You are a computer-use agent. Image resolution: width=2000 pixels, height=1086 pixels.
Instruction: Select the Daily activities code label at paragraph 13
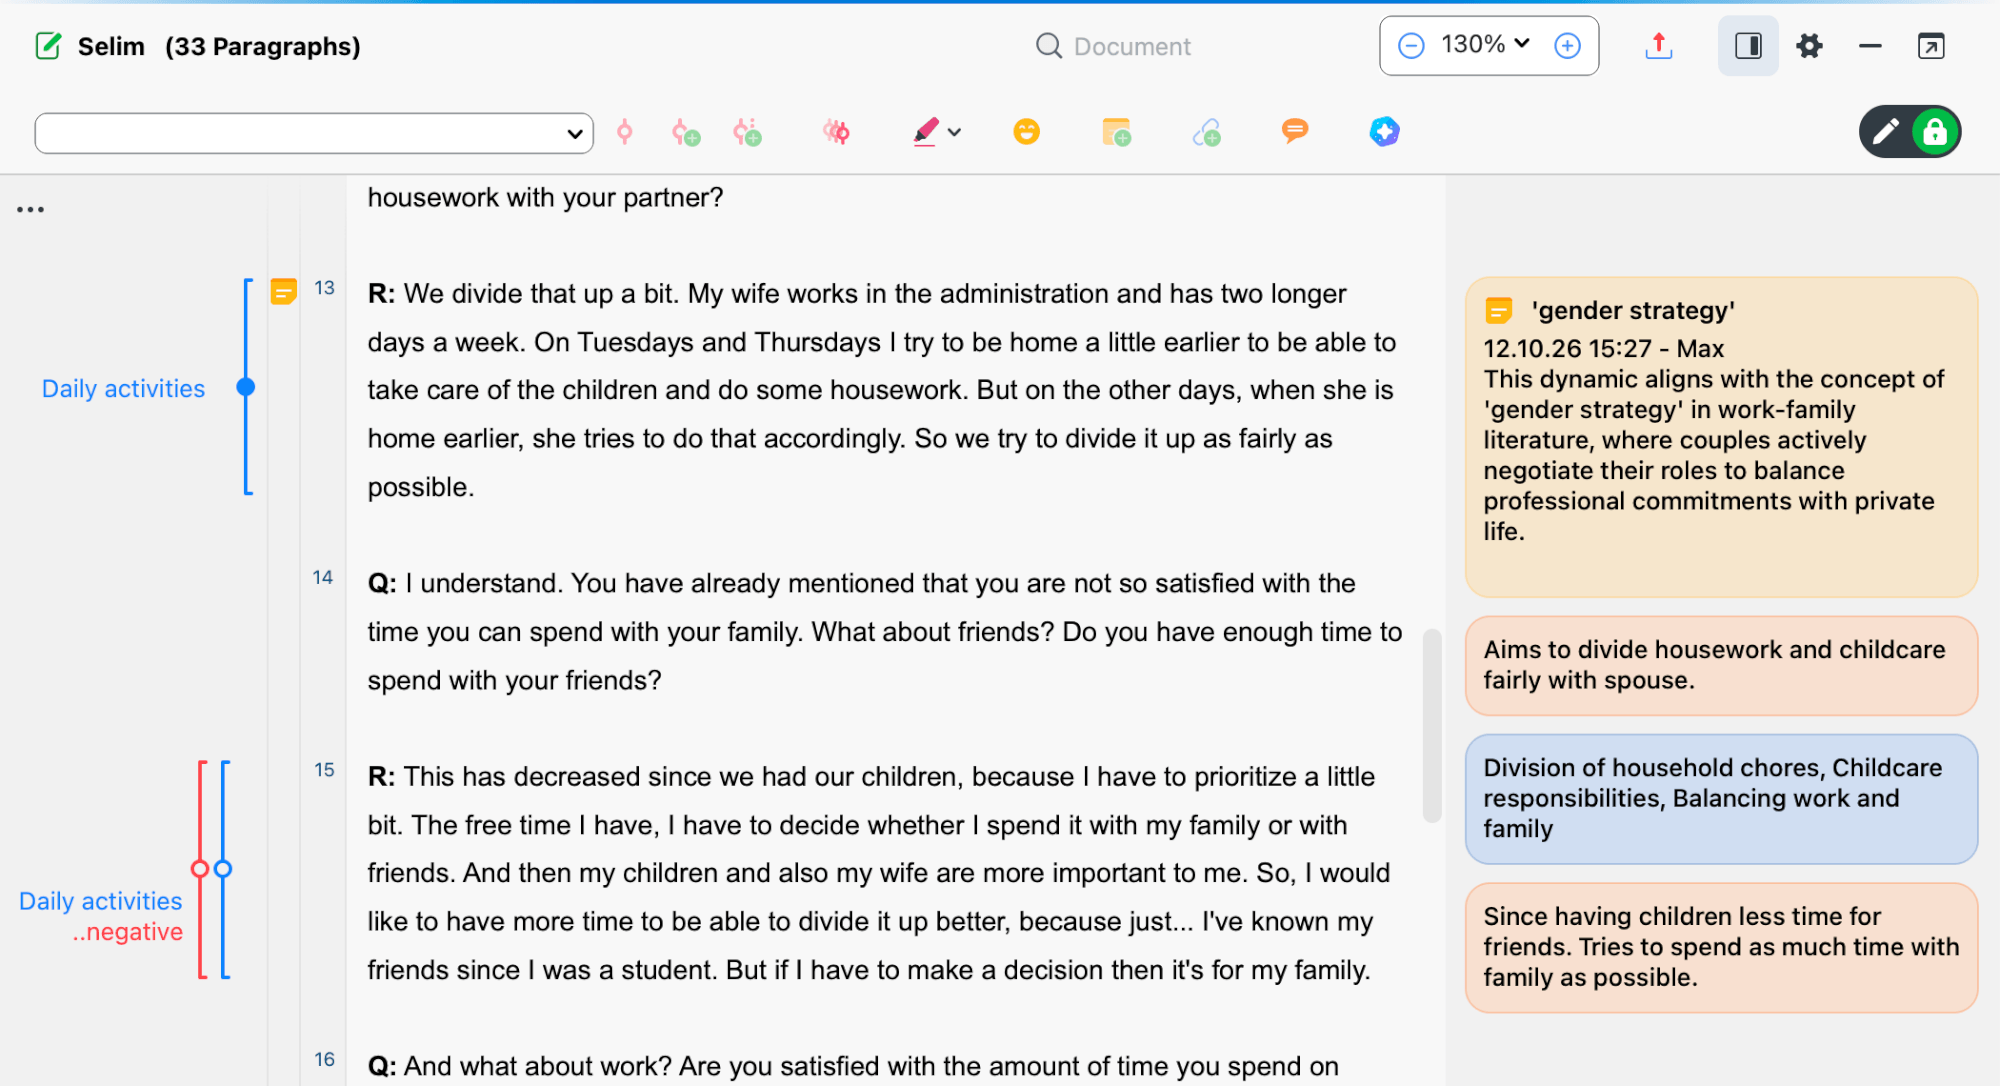coord(123,388)
